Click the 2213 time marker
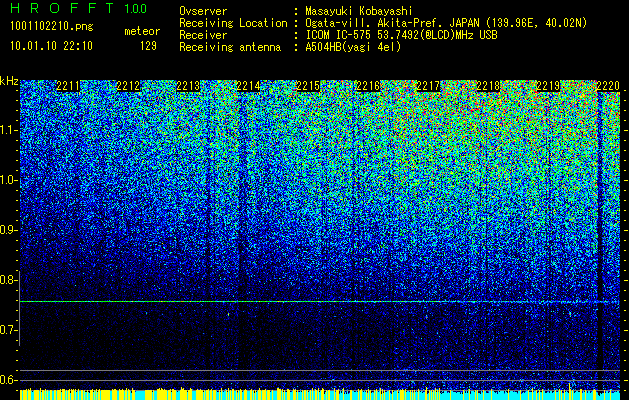This screenshot has width=629, height=400. [x=188, y=86]
